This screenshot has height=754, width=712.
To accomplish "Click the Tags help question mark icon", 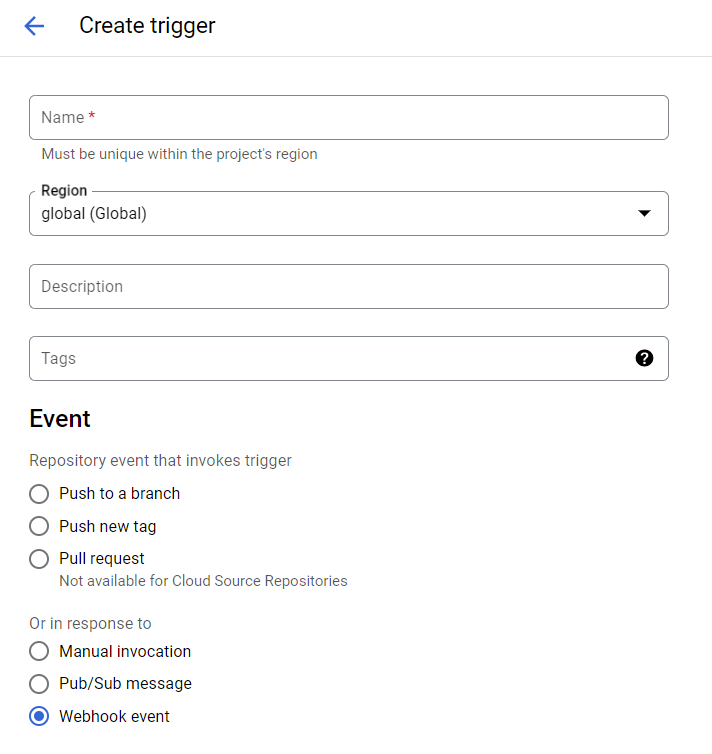I will 644,358.
